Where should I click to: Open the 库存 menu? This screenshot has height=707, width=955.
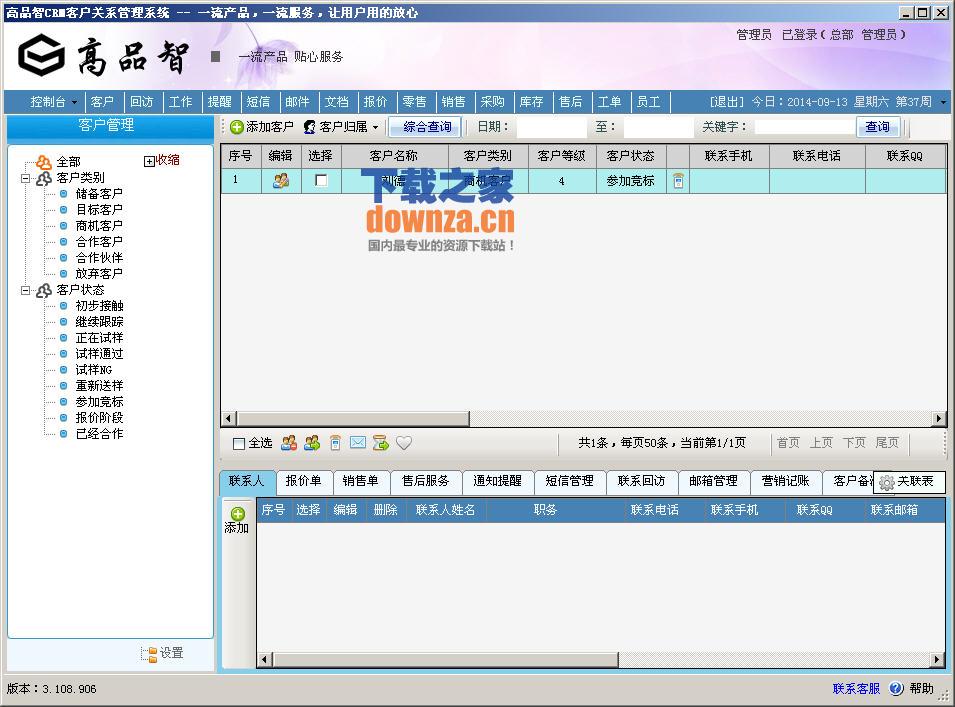click(531, 102)
